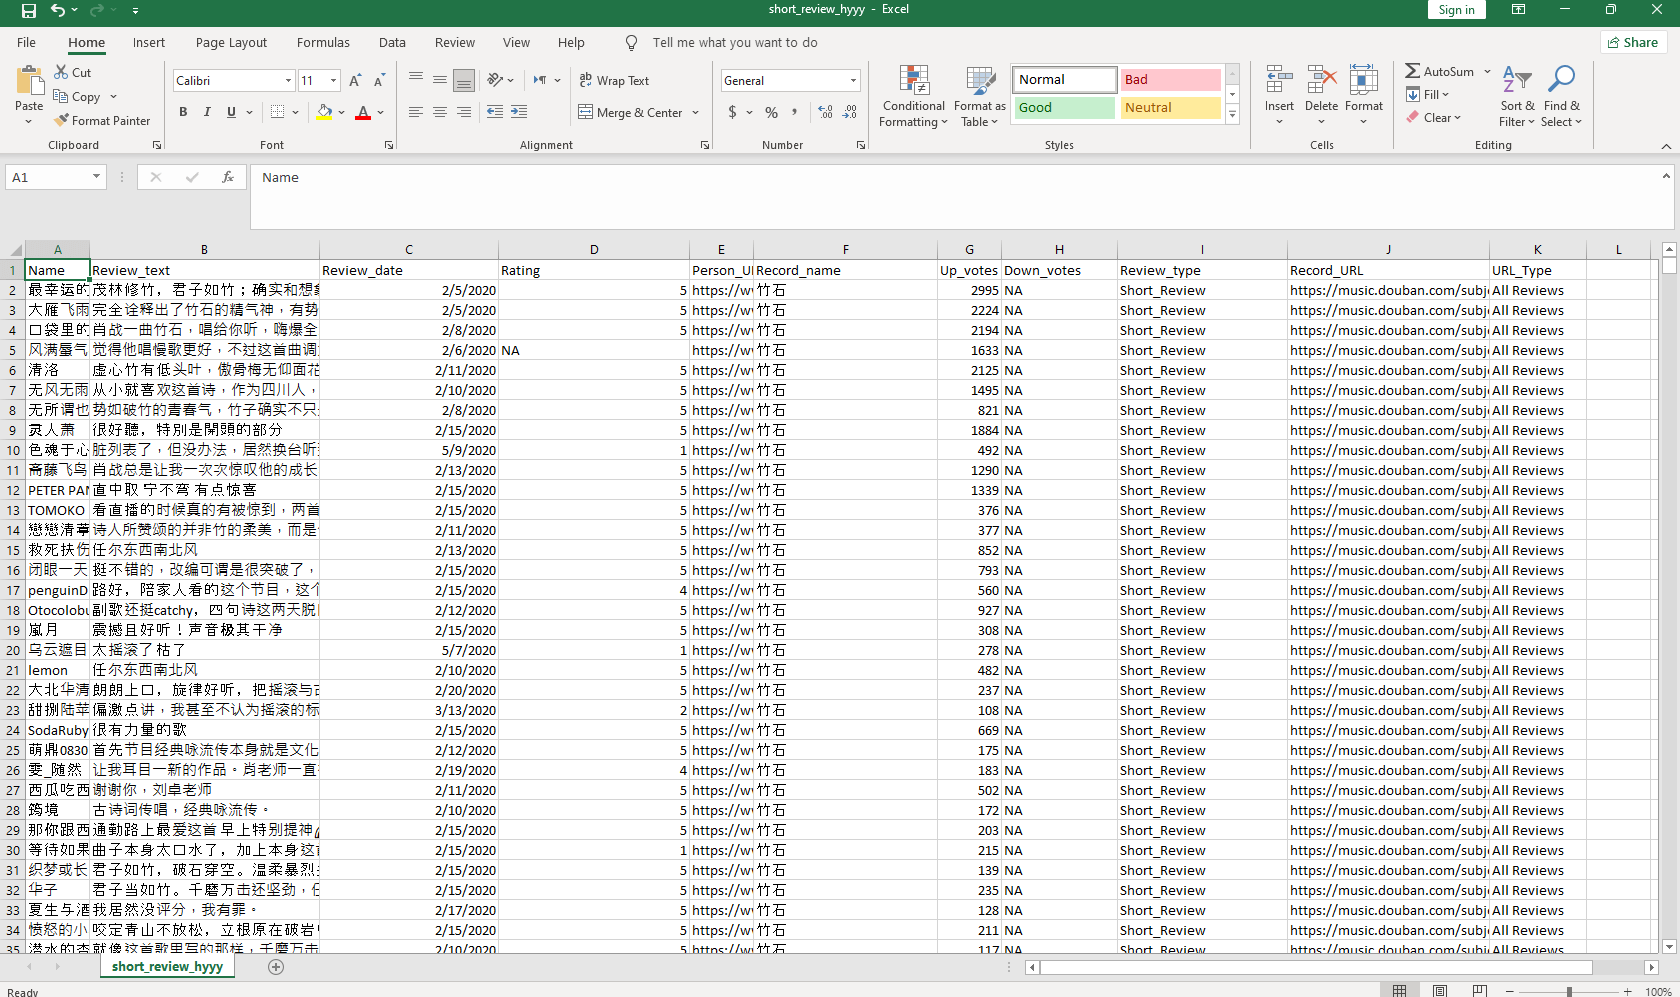Screen dimensions: 1680x997
Task: Open the Formulas ribbon tab
Action: click(x=323, y=43)
